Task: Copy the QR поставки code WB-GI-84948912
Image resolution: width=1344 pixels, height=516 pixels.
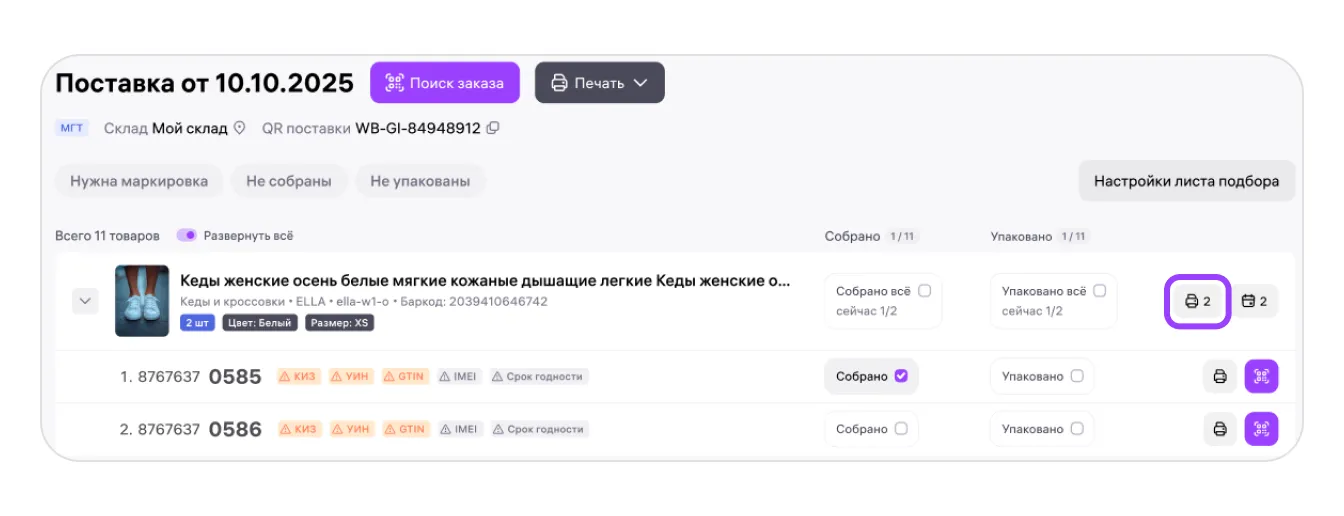Action: [x=493, y=128]
